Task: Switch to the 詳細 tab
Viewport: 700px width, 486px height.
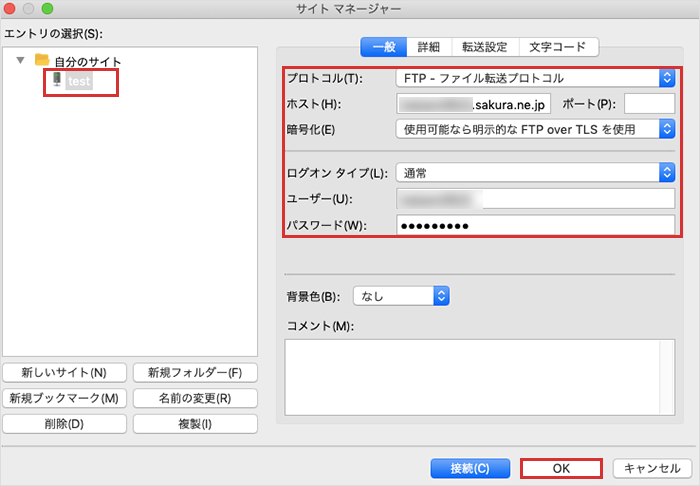Action: click(428, 47)
